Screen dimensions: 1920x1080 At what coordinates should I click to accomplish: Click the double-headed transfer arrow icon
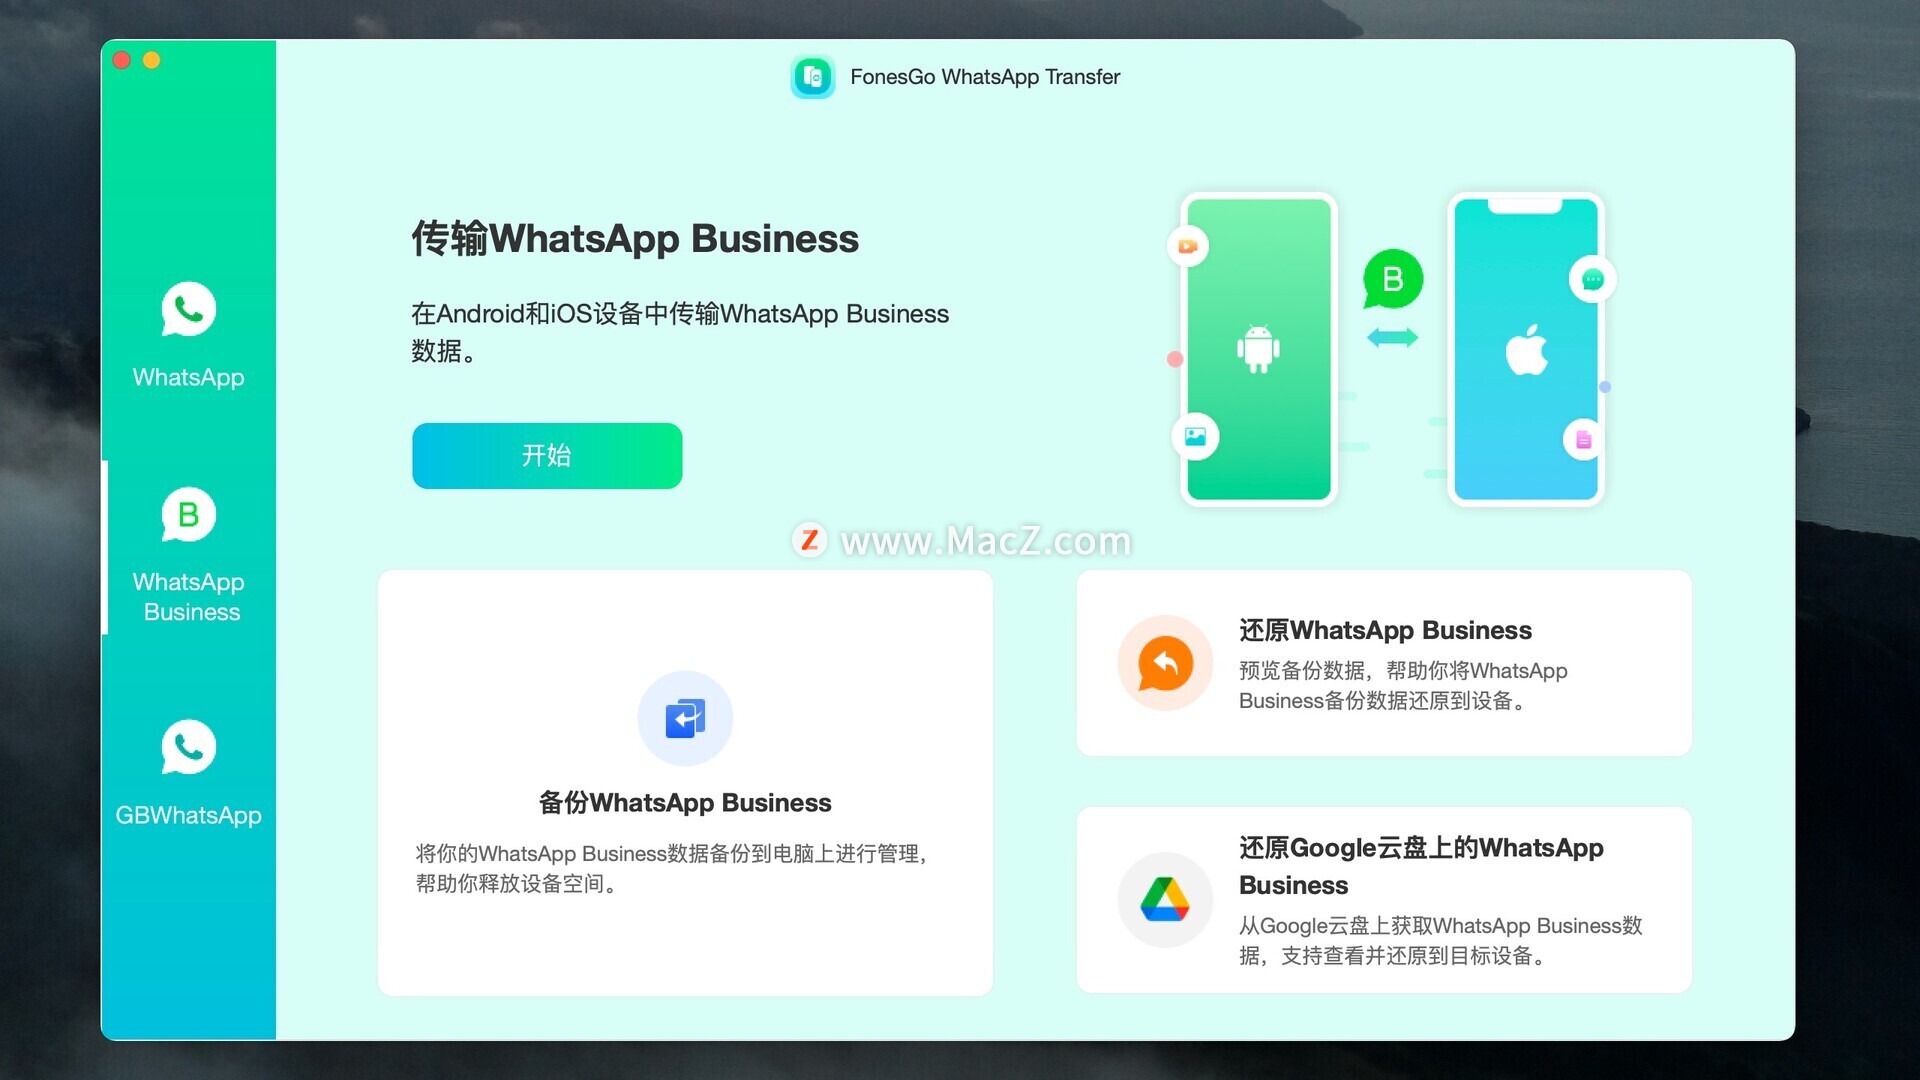[1392, 338]
